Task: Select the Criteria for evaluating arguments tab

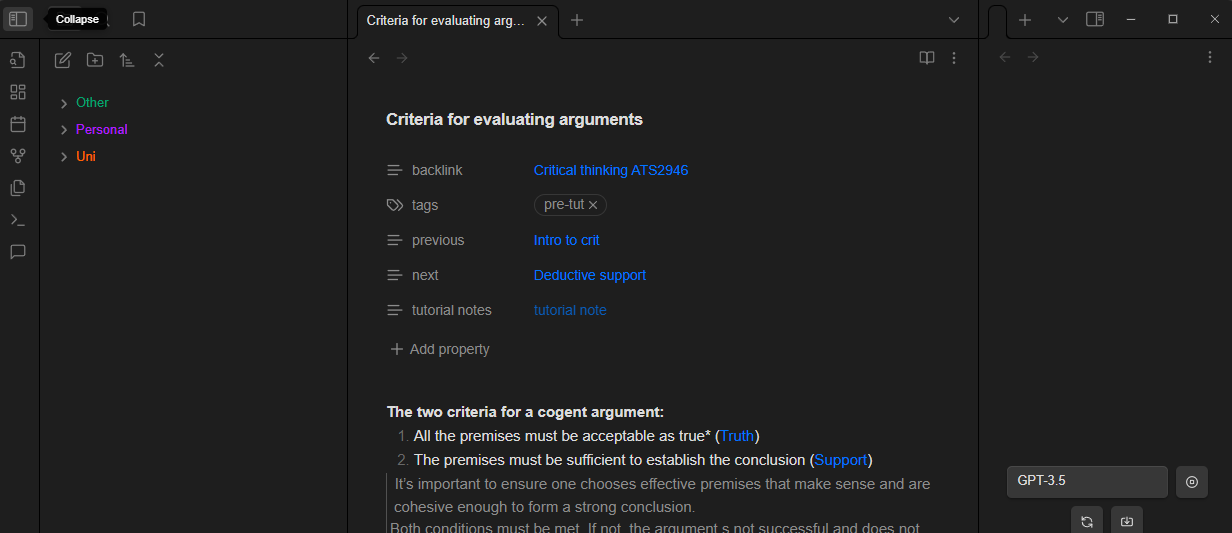Action: point(445,20)
